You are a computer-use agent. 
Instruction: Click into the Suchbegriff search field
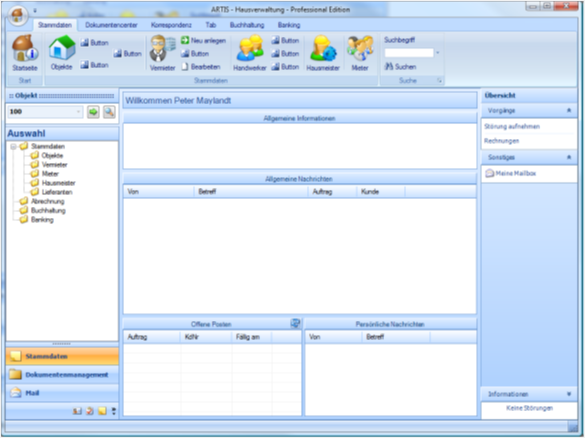point(409,53)
